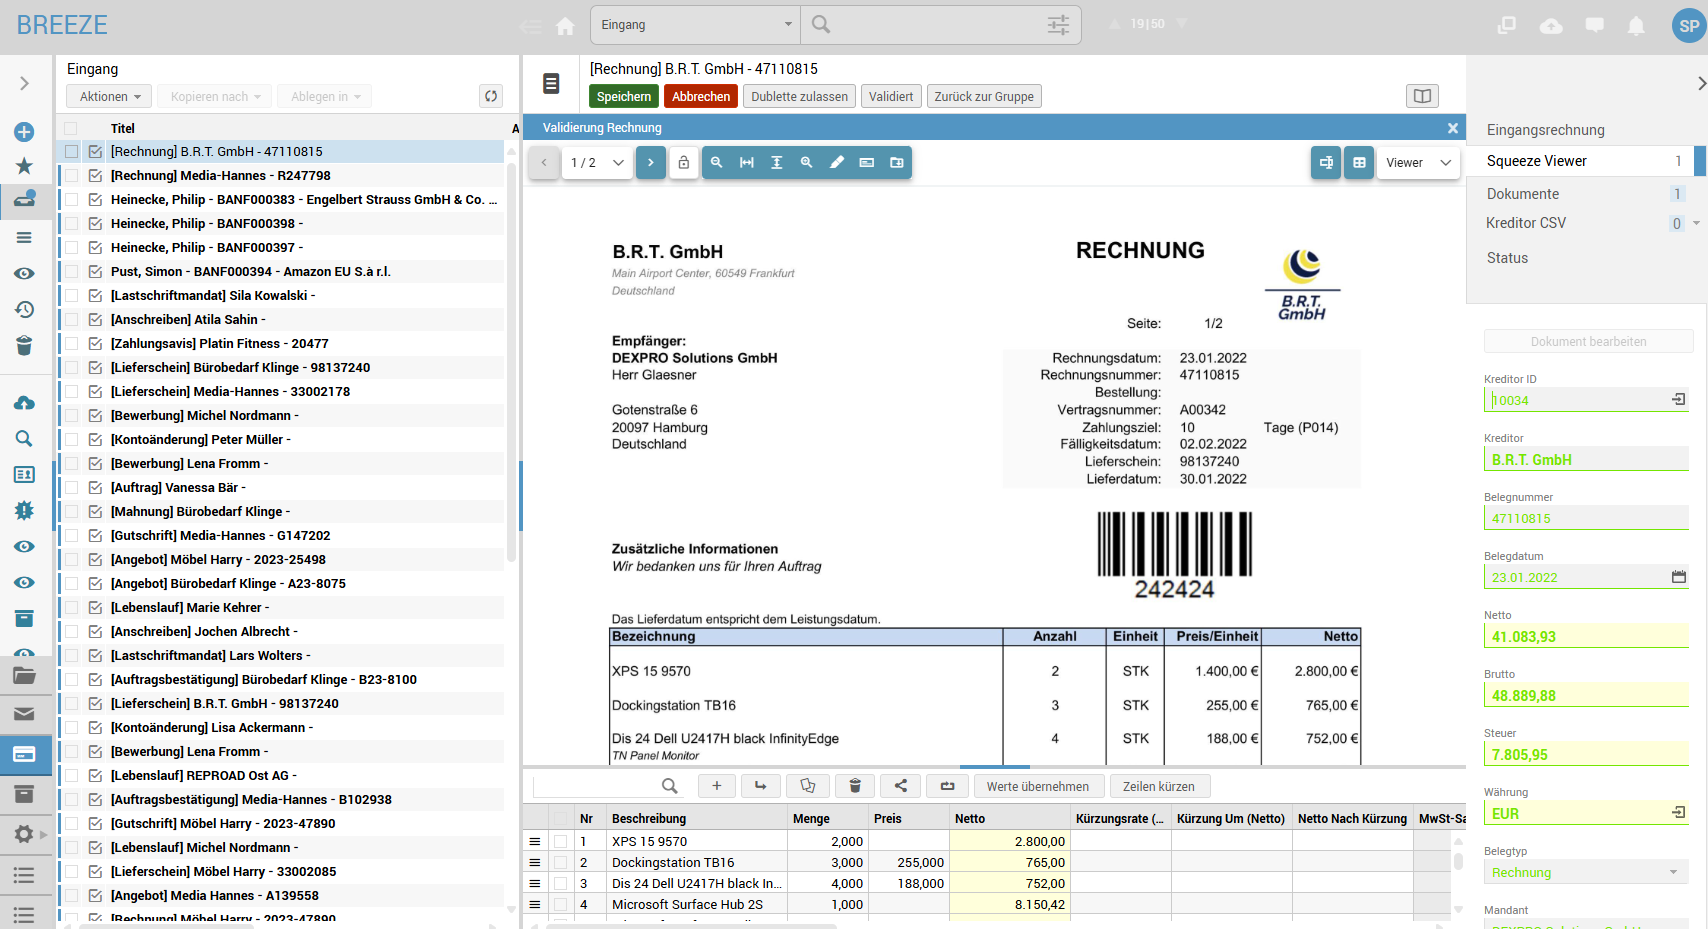The width and height of the screenshot is (1708, 929).
Task: Open the Aktionen dropdown menu
Action: [109, 96]
